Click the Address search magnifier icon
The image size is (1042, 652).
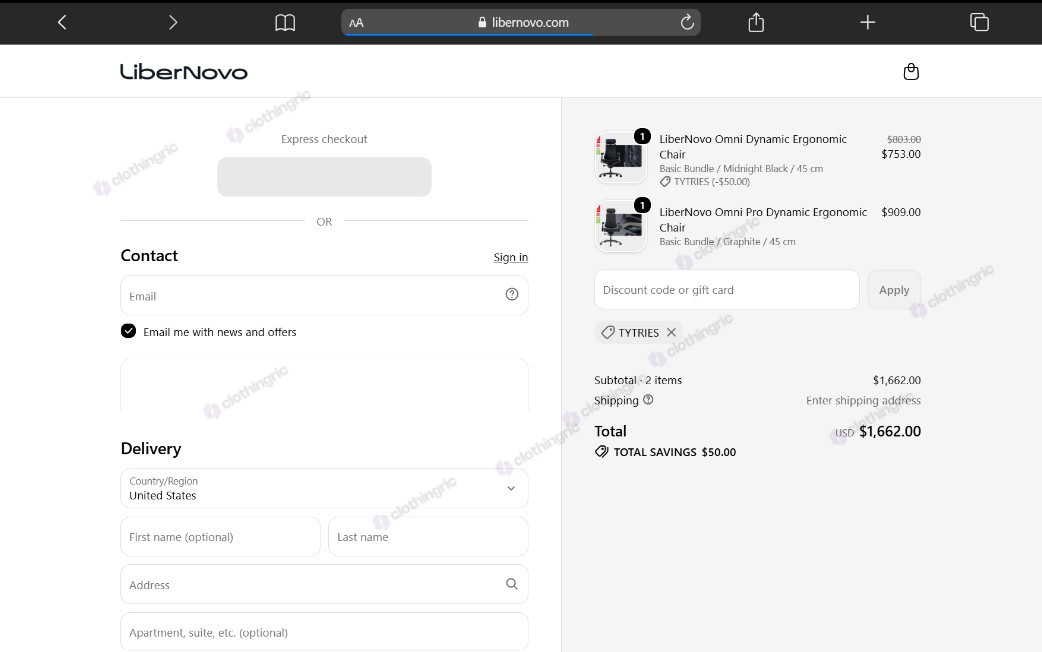coord(512,584)
